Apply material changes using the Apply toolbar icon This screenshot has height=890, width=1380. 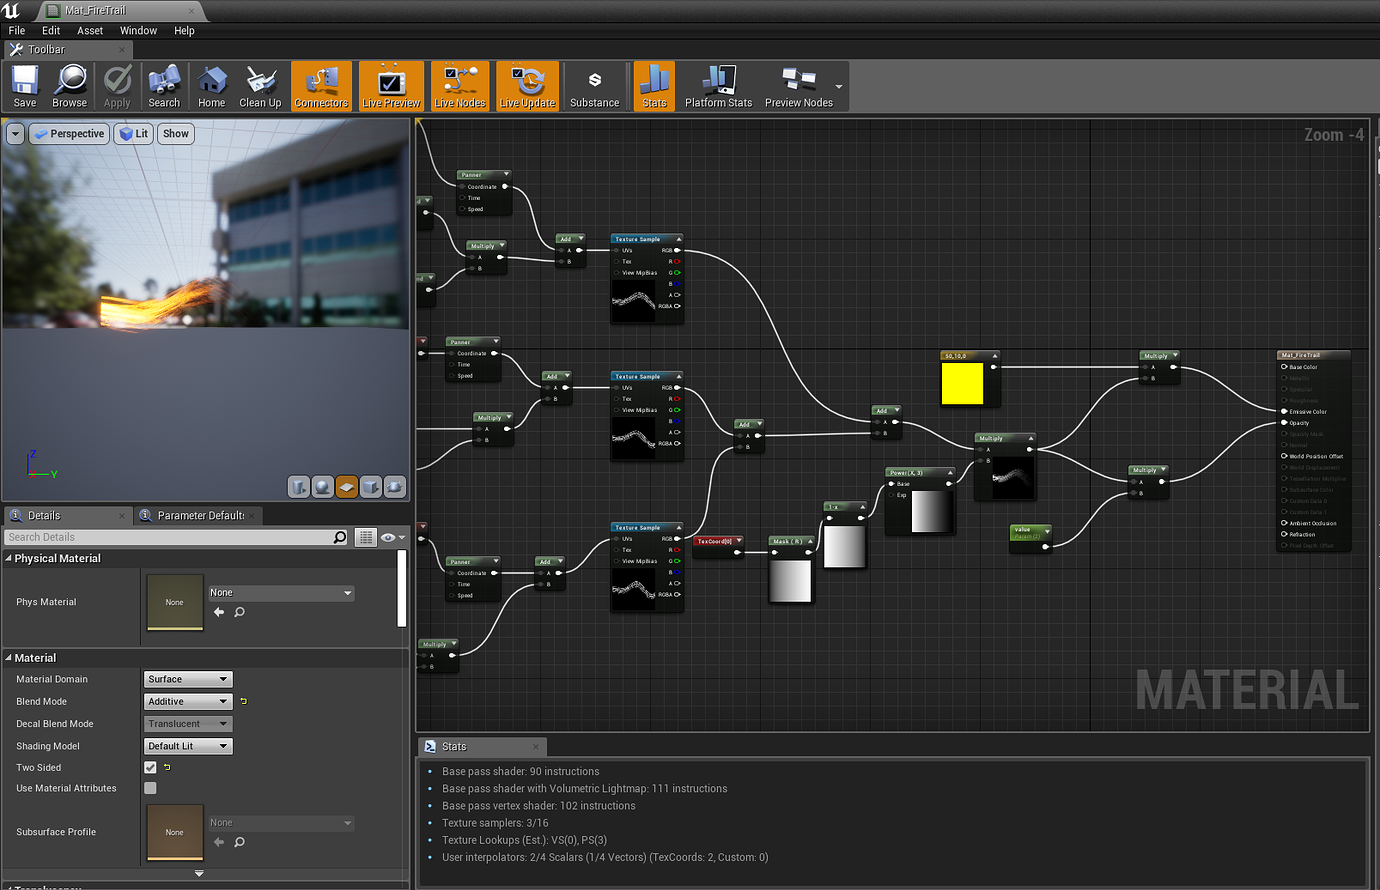point(117,86)
